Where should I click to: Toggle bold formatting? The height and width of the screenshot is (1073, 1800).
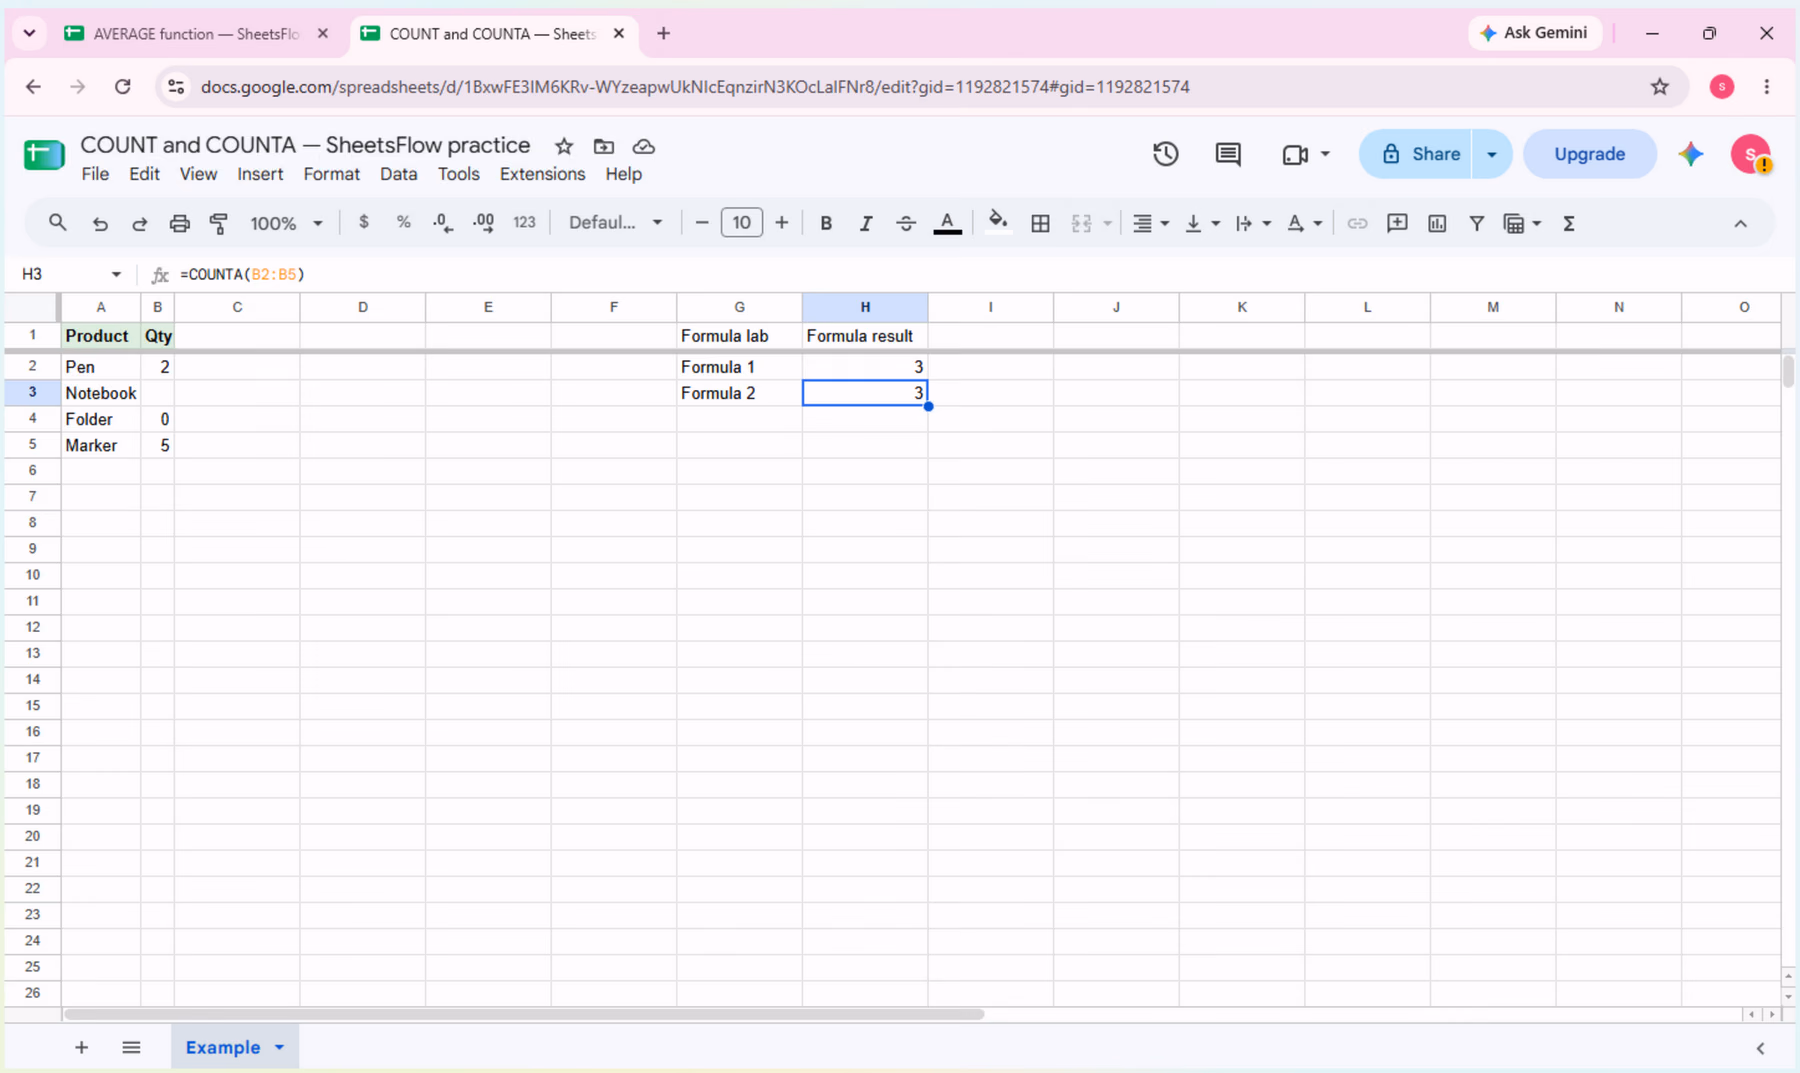tap(826, 223)
